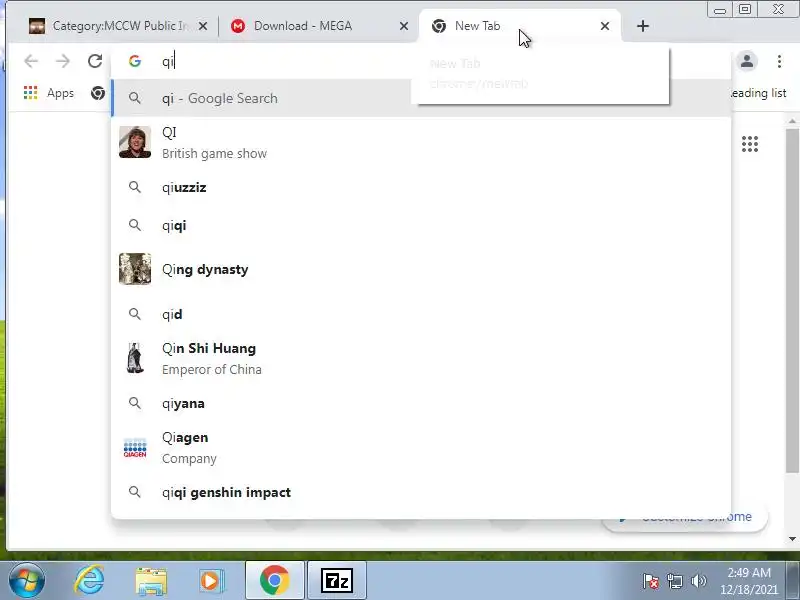Select the qiyana suggestion
This screenshot has height=600, width=800.
click(x=421, y=403)
